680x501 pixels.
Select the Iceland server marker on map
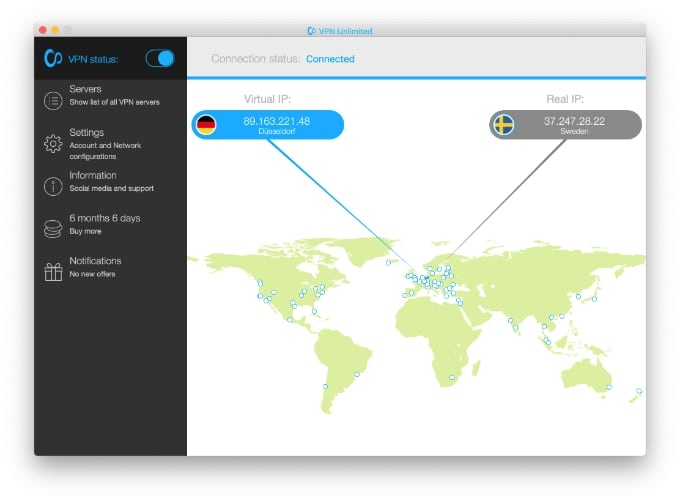(388, 262)
